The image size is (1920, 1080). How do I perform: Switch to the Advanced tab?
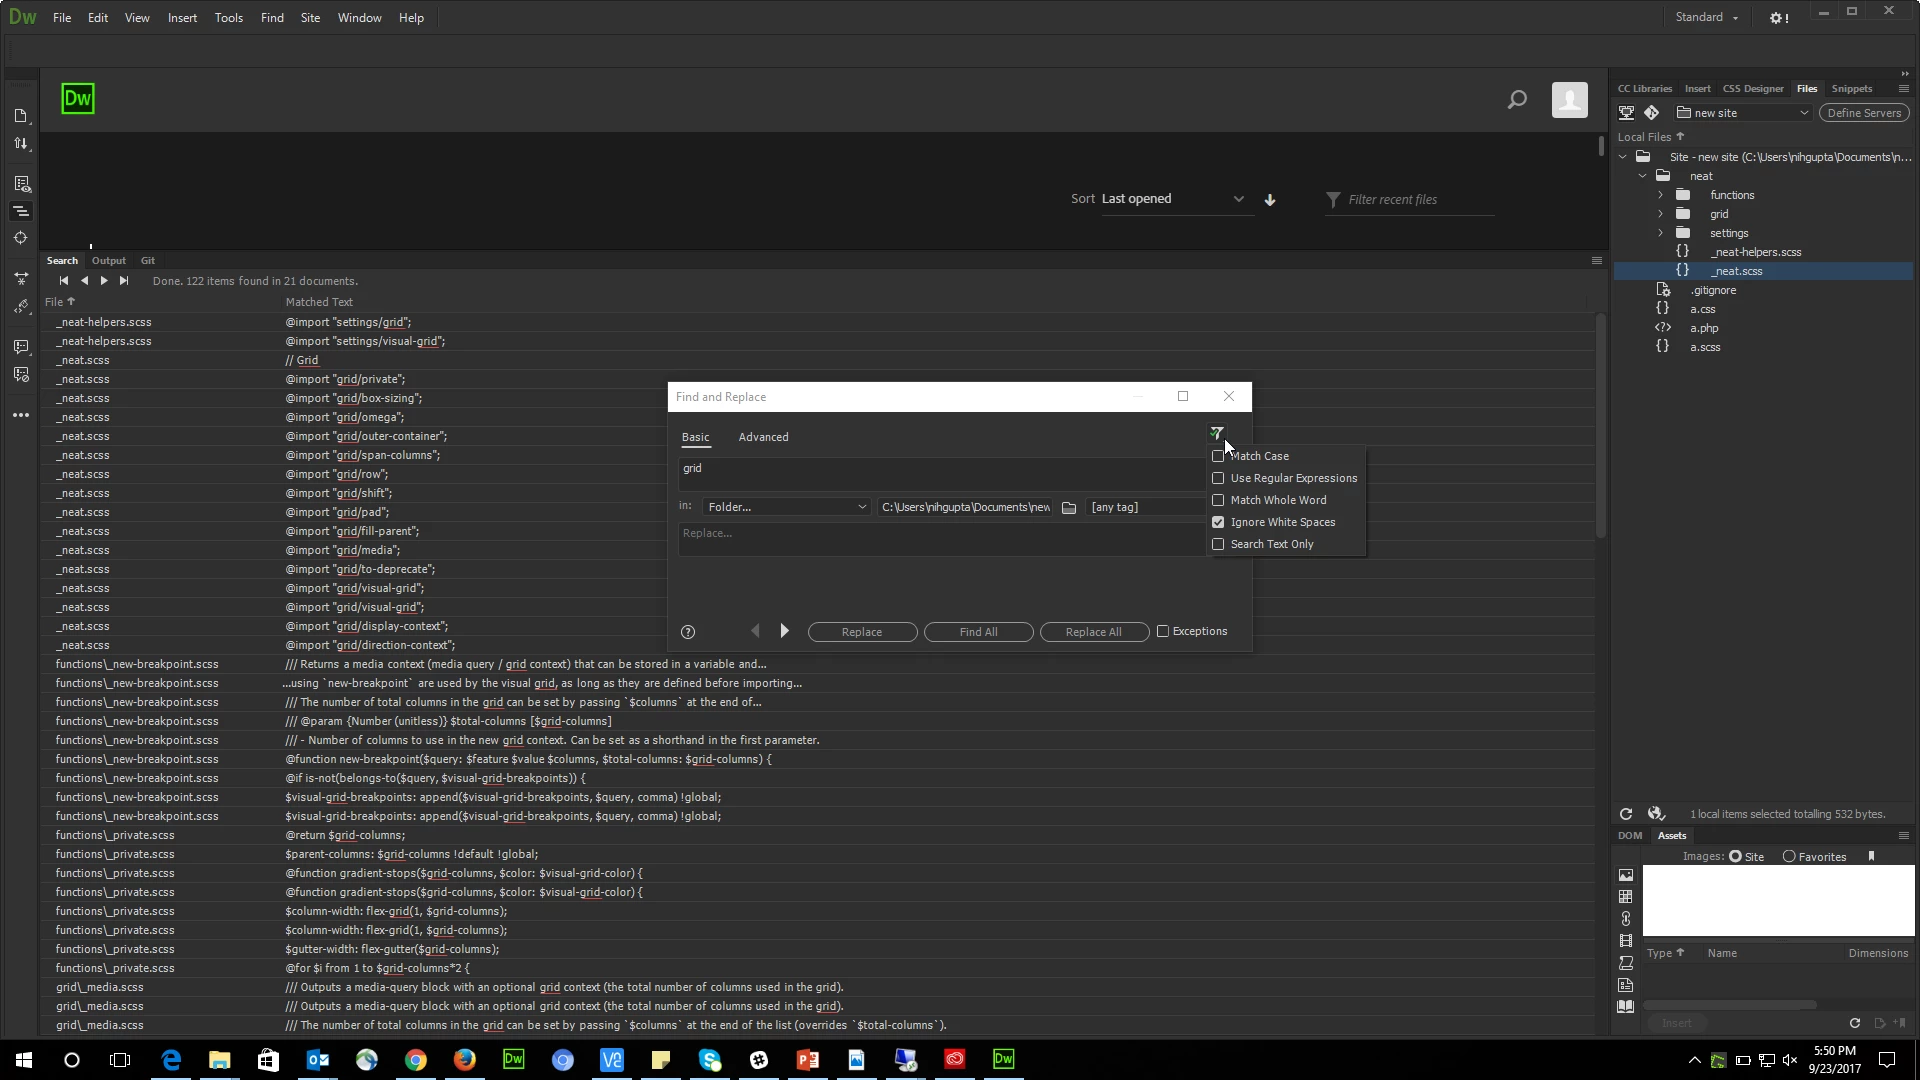(763, 438)
